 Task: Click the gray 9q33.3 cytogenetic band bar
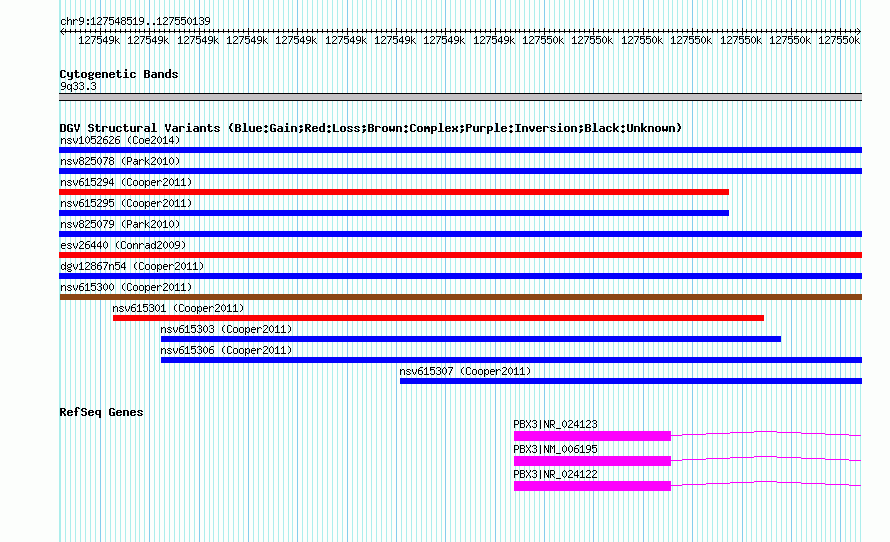pyautogui.click(x=460, y=97)
